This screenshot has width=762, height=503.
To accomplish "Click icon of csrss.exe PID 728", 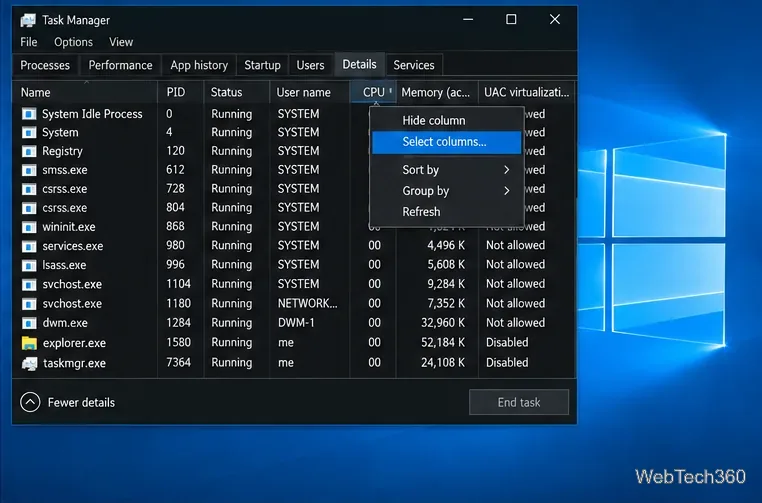I will tap(29, 190).
